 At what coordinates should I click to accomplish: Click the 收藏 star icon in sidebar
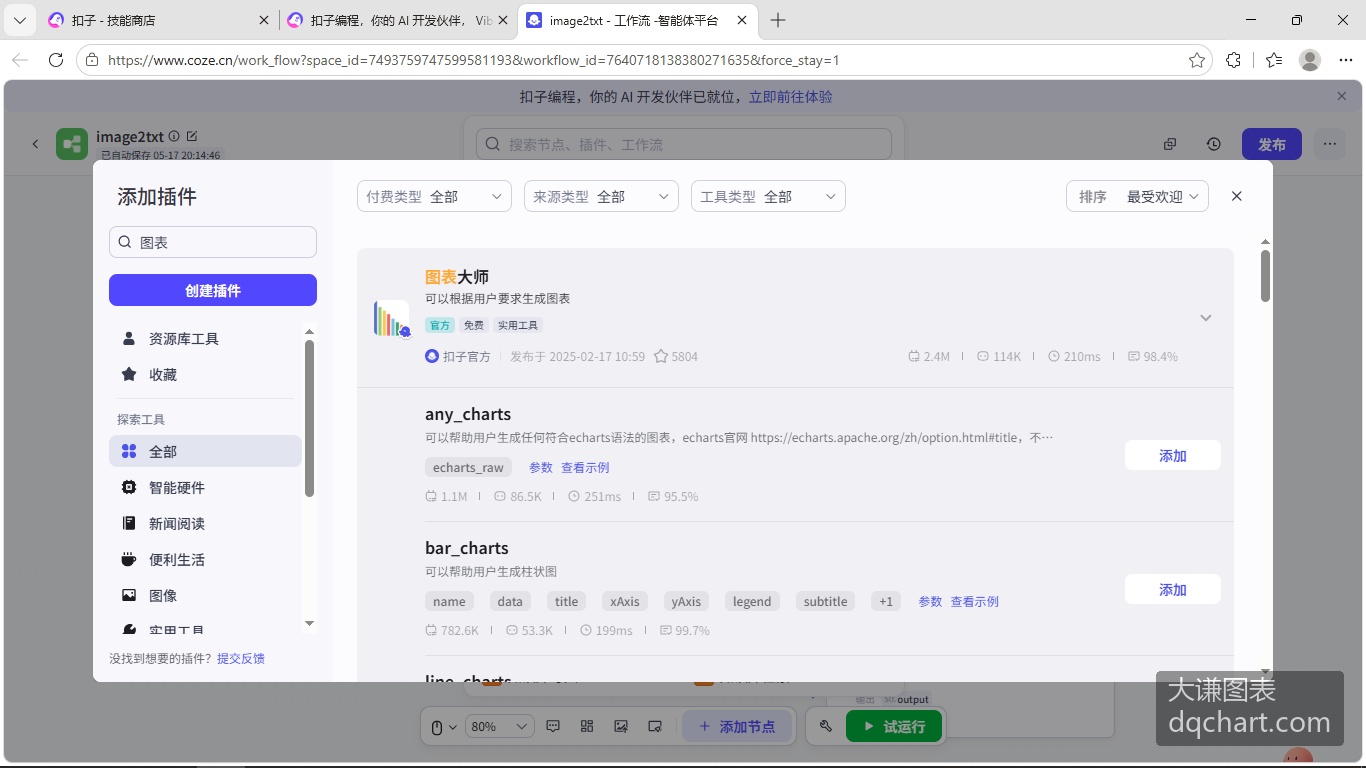129,374
